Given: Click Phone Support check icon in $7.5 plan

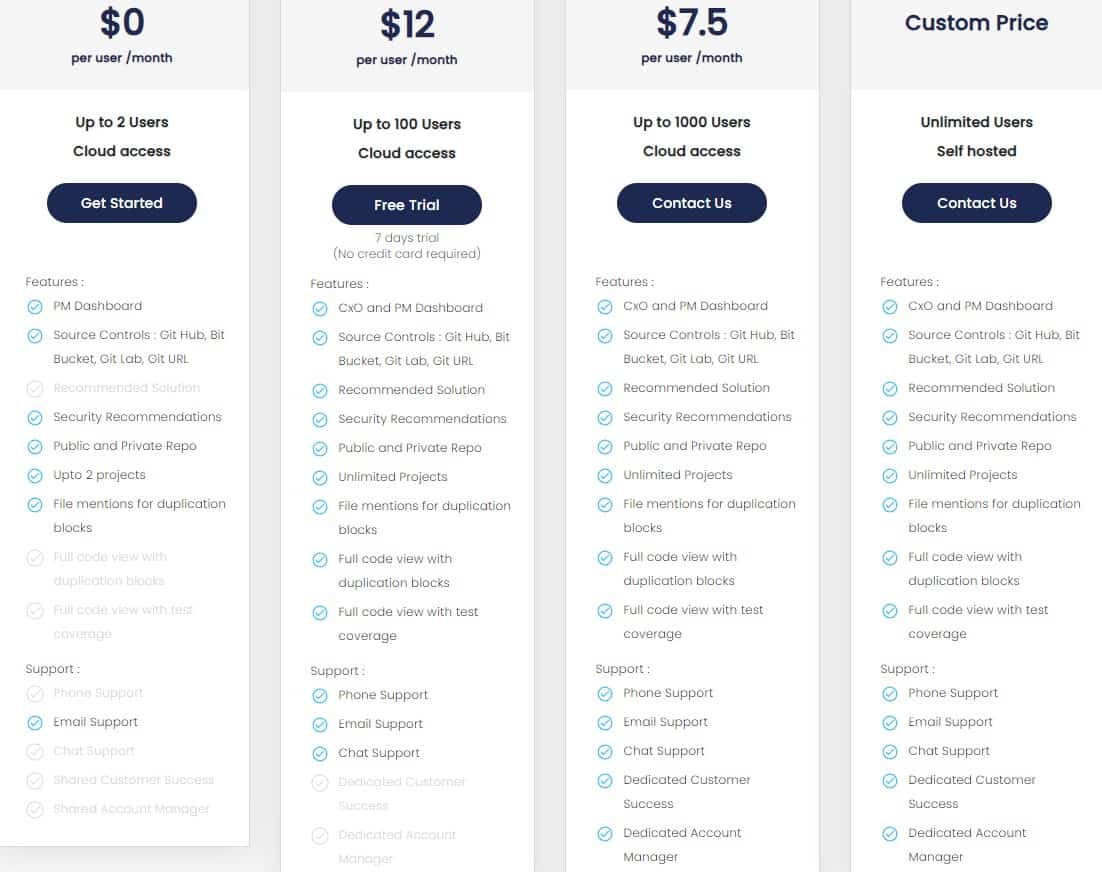Looking at the screenshot, I should pyautogui.click(x=605, y=693).
